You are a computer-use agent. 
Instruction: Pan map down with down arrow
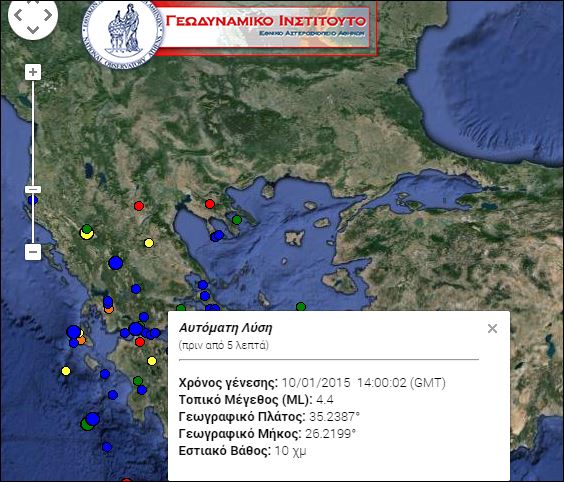tap(33, 30)
